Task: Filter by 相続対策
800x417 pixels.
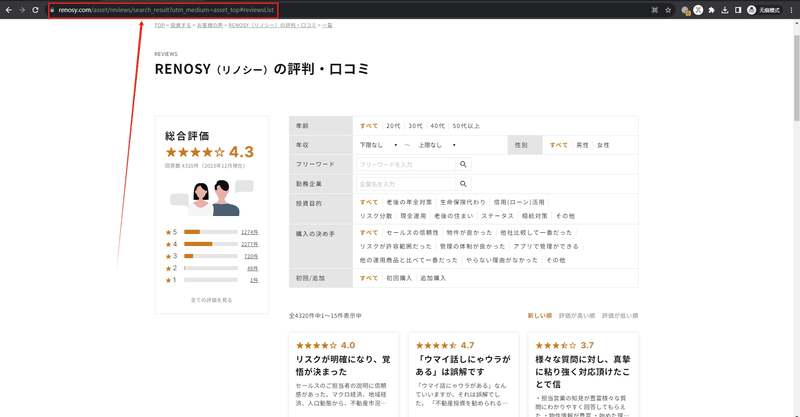Action: tap(535, 216)
